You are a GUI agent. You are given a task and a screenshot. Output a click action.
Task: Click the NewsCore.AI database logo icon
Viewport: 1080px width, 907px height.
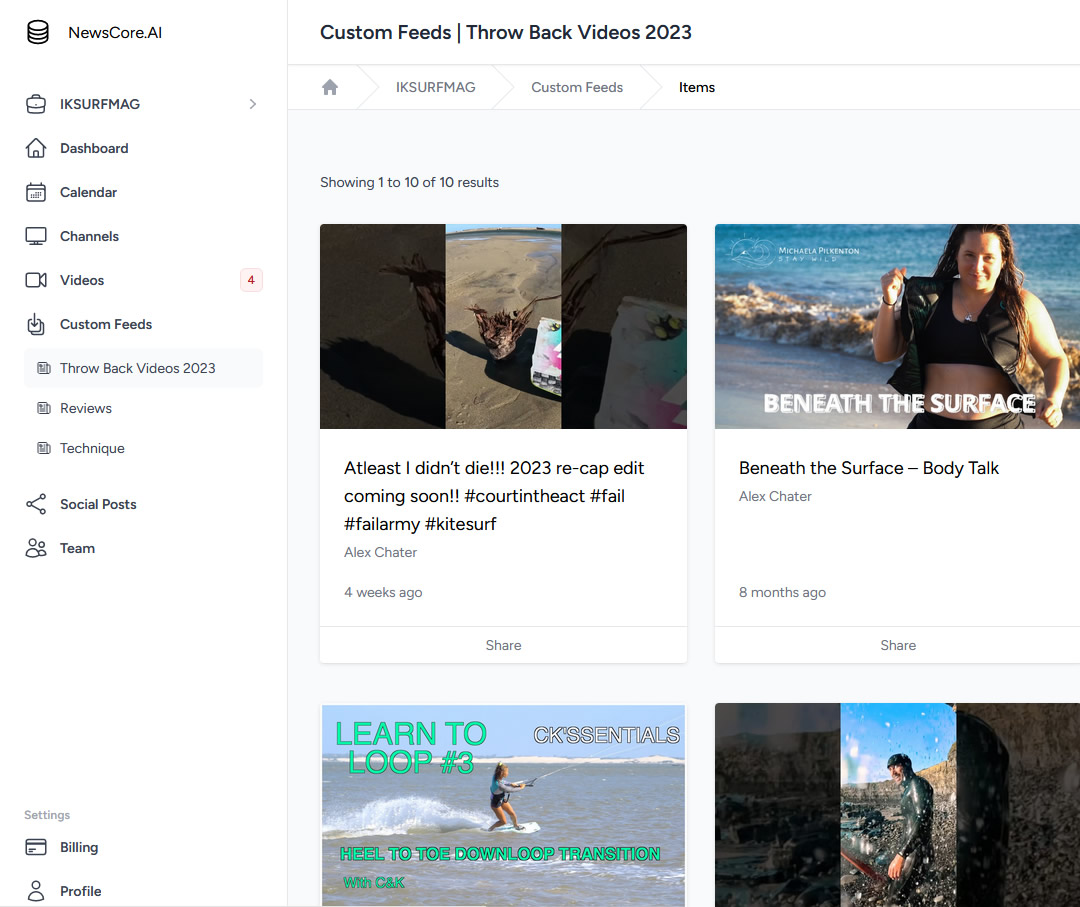(38, 33)
